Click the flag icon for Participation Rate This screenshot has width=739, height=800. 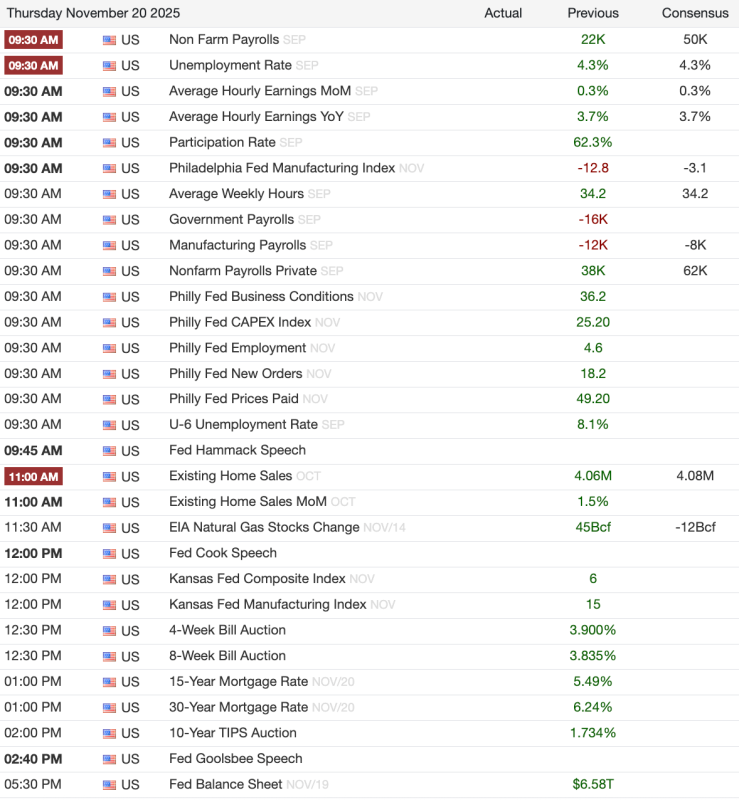click(x=109, y=143)
